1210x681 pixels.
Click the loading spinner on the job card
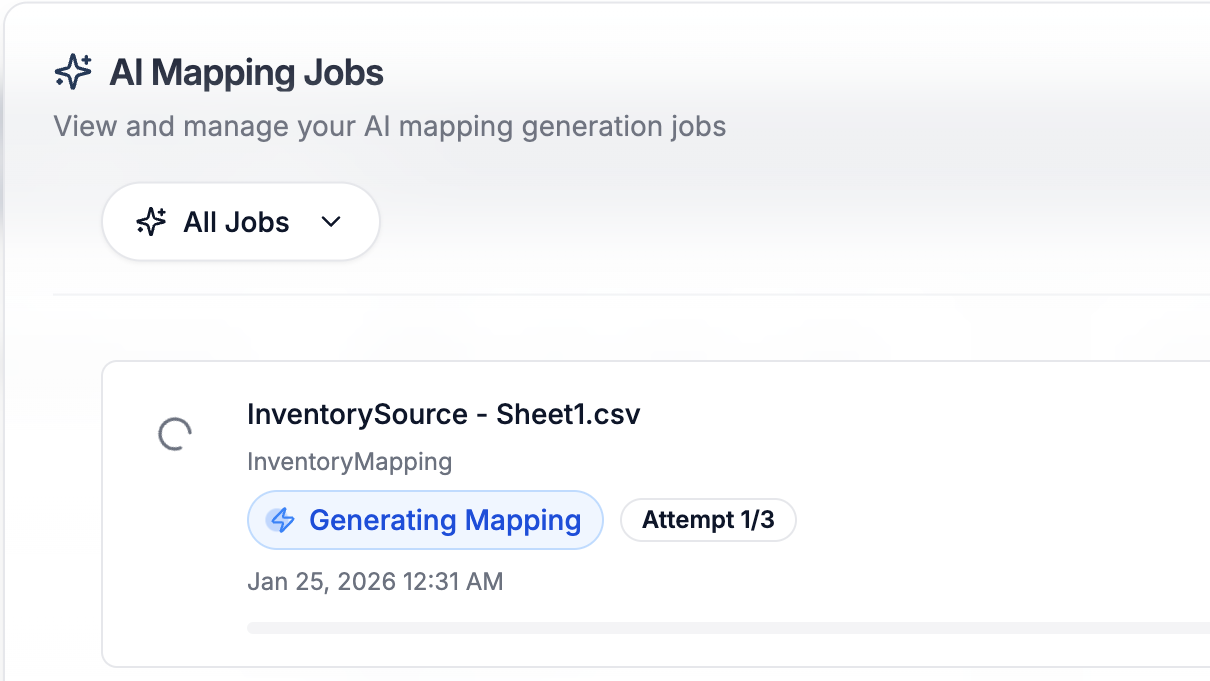click(x=175, y=434)
